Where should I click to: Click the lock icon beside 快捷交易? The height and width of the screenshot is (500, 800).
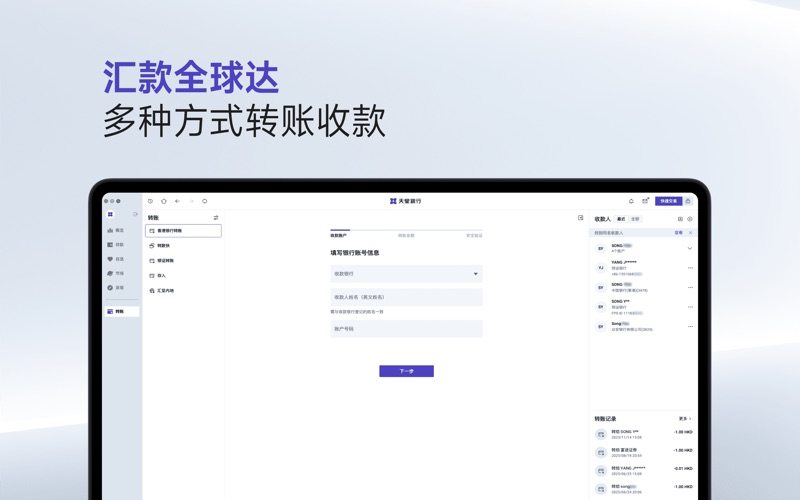pyautogui.click(x=688, y=201)
